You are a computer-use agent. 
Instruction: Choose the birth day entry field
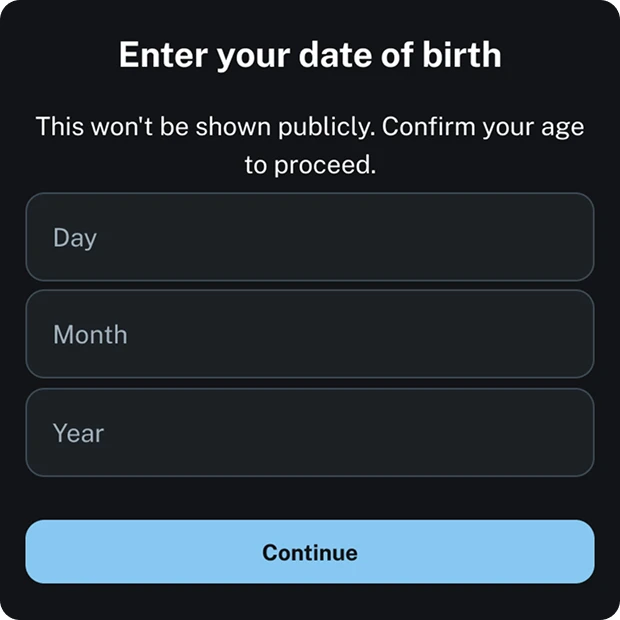coord(310,237)
